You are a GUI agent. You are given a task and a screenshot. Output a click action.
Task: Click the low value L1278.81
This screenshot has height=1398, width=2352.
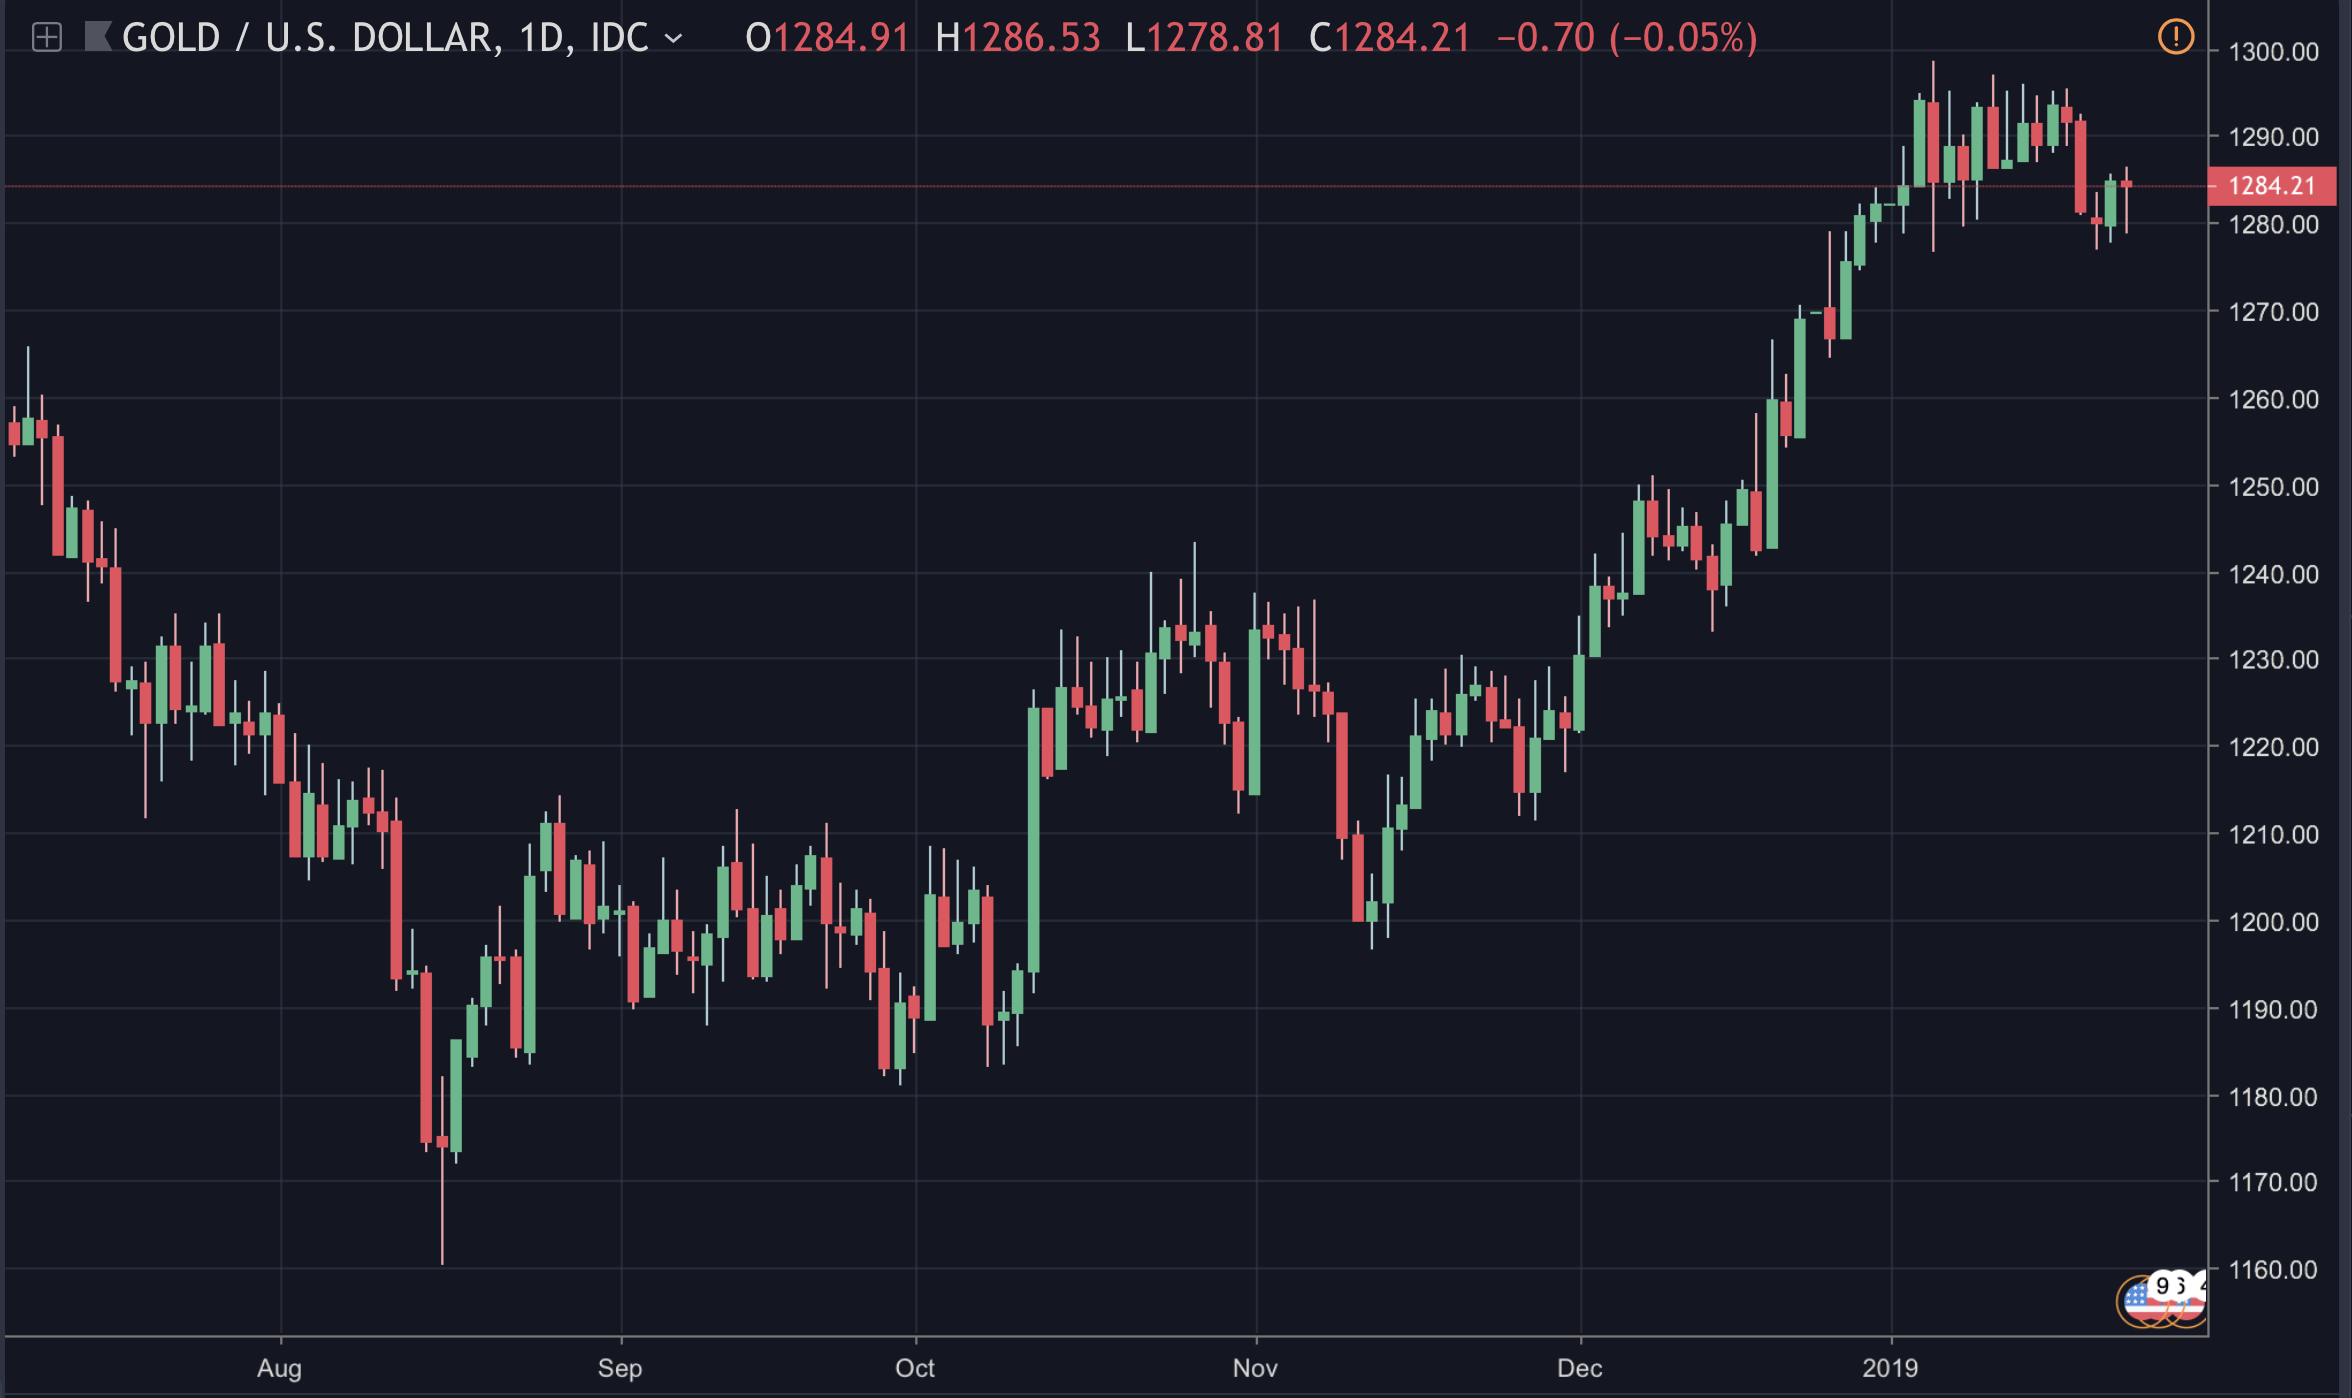[x=1204, y=38]
